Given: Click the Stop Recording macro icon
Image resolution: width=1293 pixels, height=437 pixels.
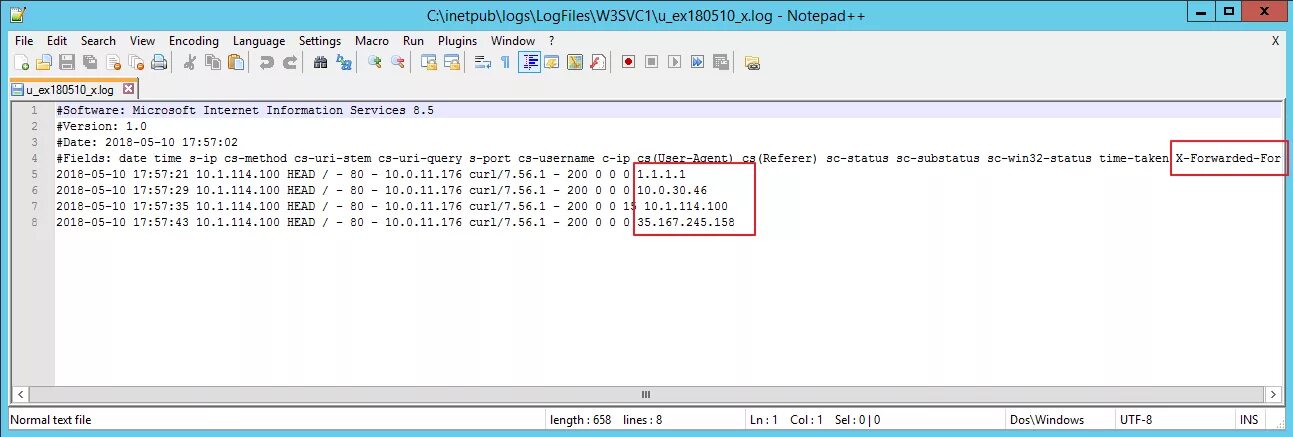Looking at the screenshot, I should coord(652,62).
